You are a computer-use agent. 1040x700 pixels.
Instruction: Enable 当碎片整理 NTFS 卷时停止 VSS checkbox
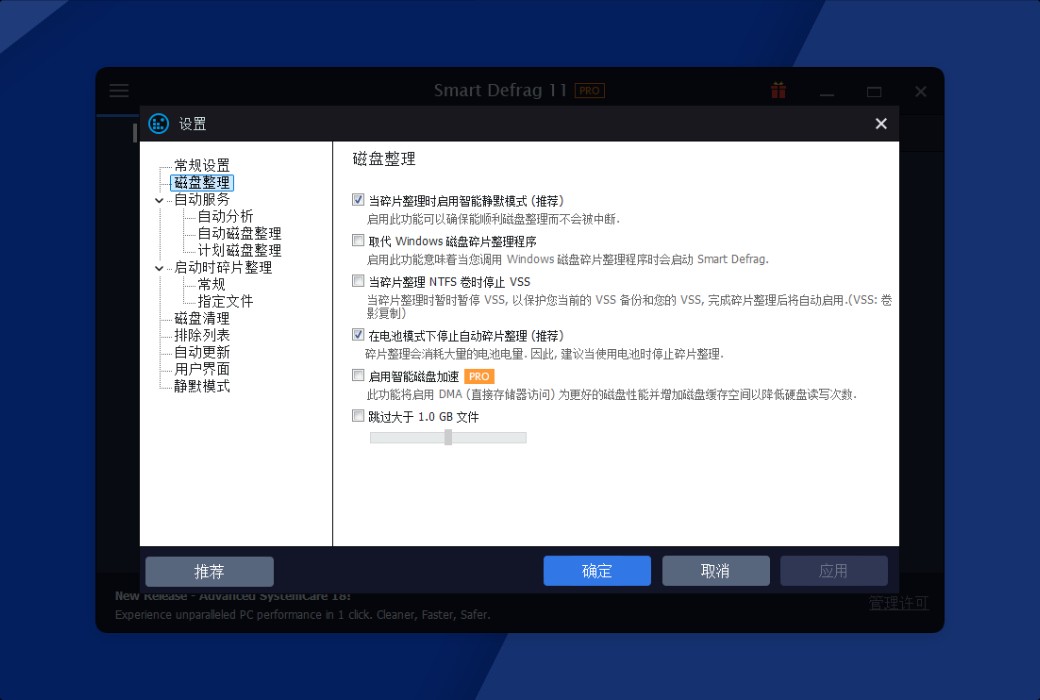click(358, 281)
